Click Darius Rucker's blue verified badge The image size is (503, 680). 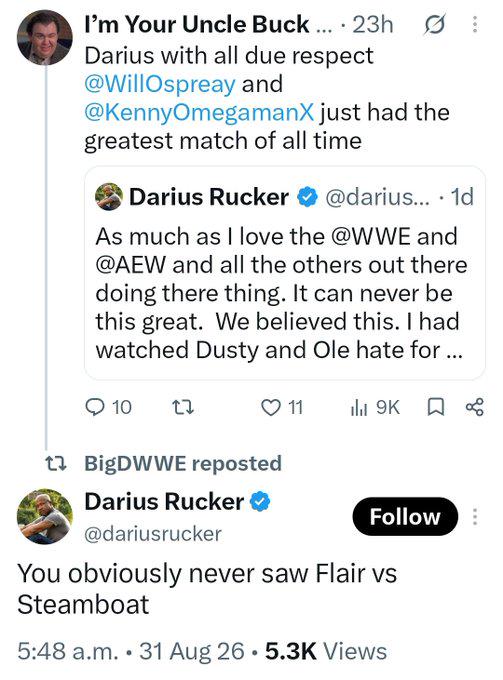tap(260, 502)
